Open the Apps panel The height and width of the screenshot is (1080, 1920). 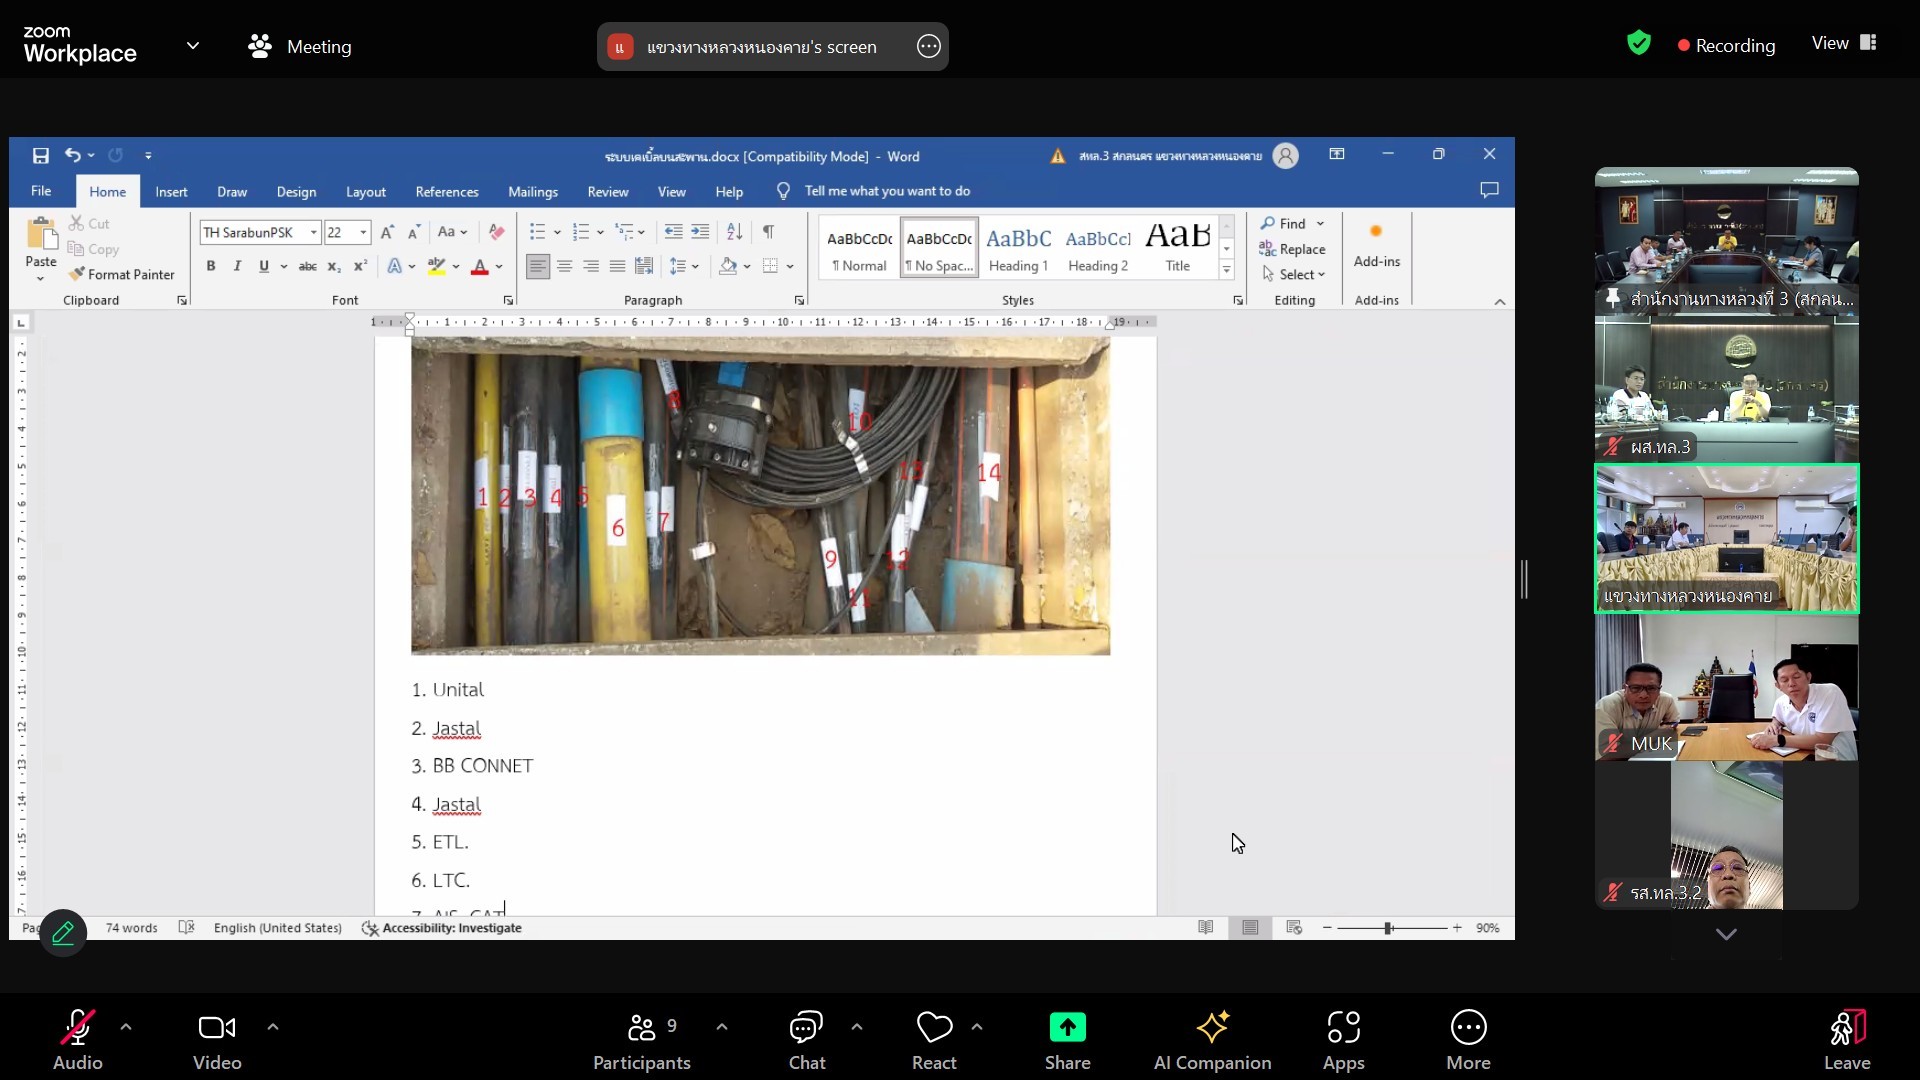pyautogui.click(x=1343, y=1040)
